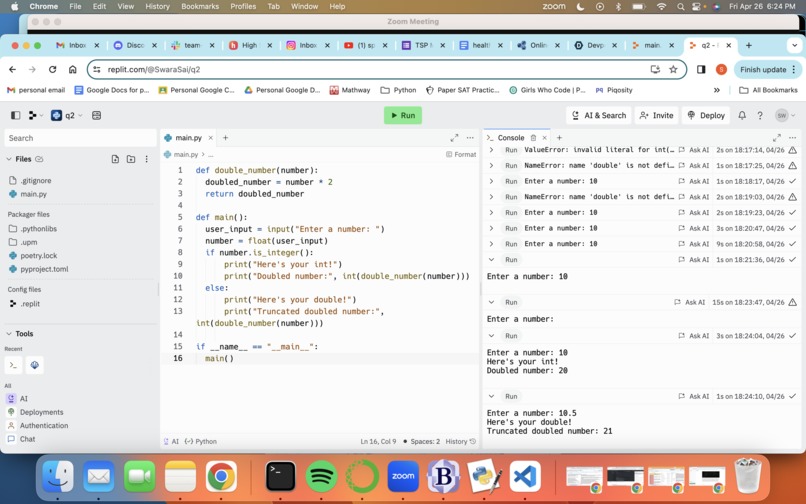Focus the file Search field
This screenshot has height=504, width=806.
pyautogui.click(x=80, y=138)
